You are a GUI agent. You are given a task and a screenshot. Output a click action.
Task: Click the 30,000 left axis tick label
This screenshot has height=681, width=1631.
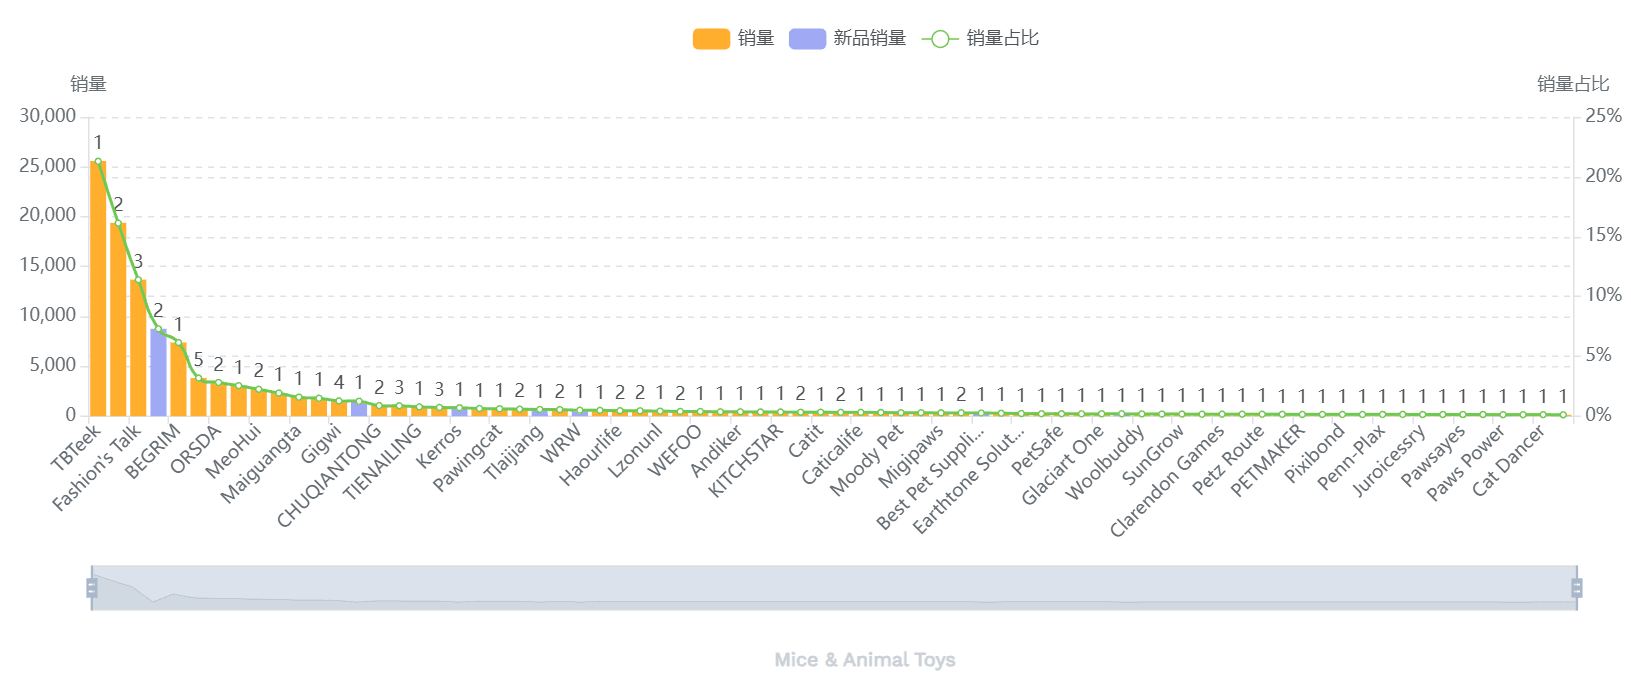[48, 116]
